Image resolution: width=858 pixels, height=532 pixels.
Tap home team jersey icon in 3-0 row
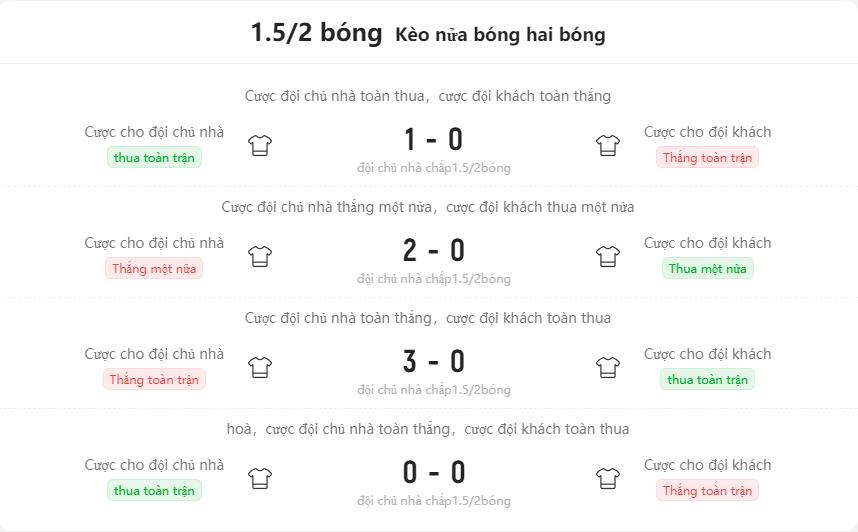coord(260,367)
